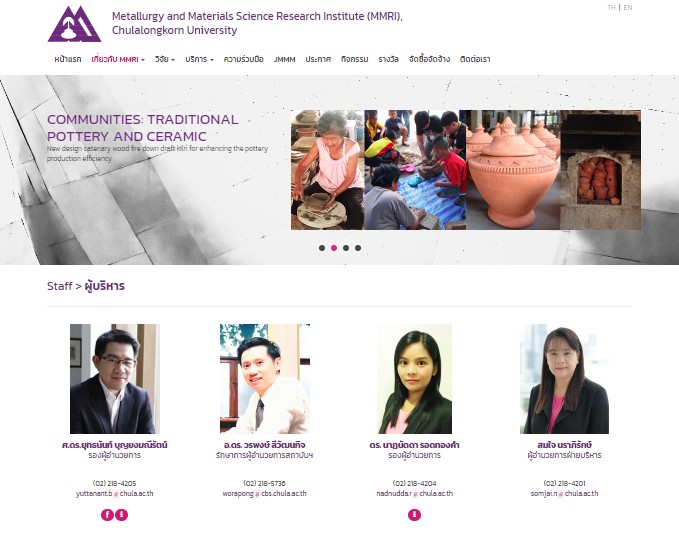Click Somjai's staff portrait photo
679x550 pixels.
tap(564, 379)
